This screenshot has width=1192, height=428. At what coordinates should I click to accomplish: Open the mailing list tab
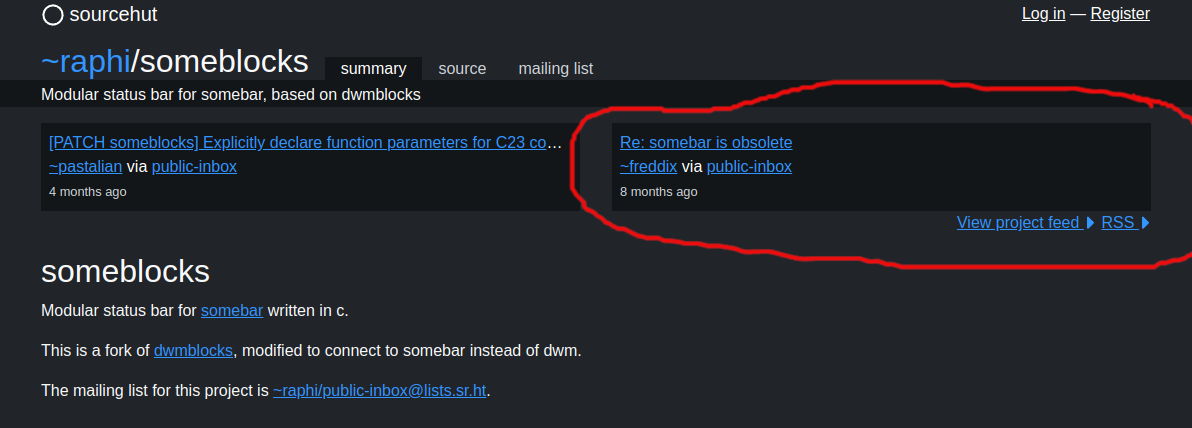point(556,68)
